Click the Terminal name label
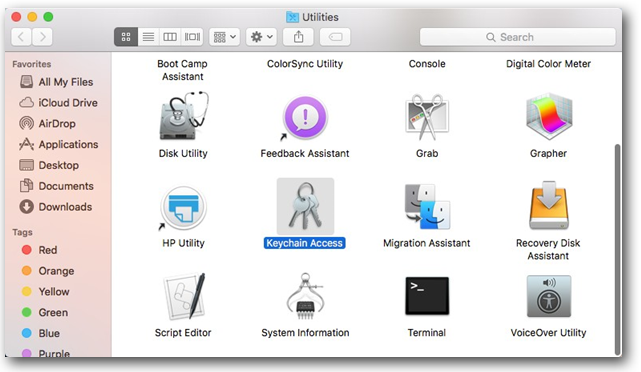 pyautogui.click(x=427, y=333)
